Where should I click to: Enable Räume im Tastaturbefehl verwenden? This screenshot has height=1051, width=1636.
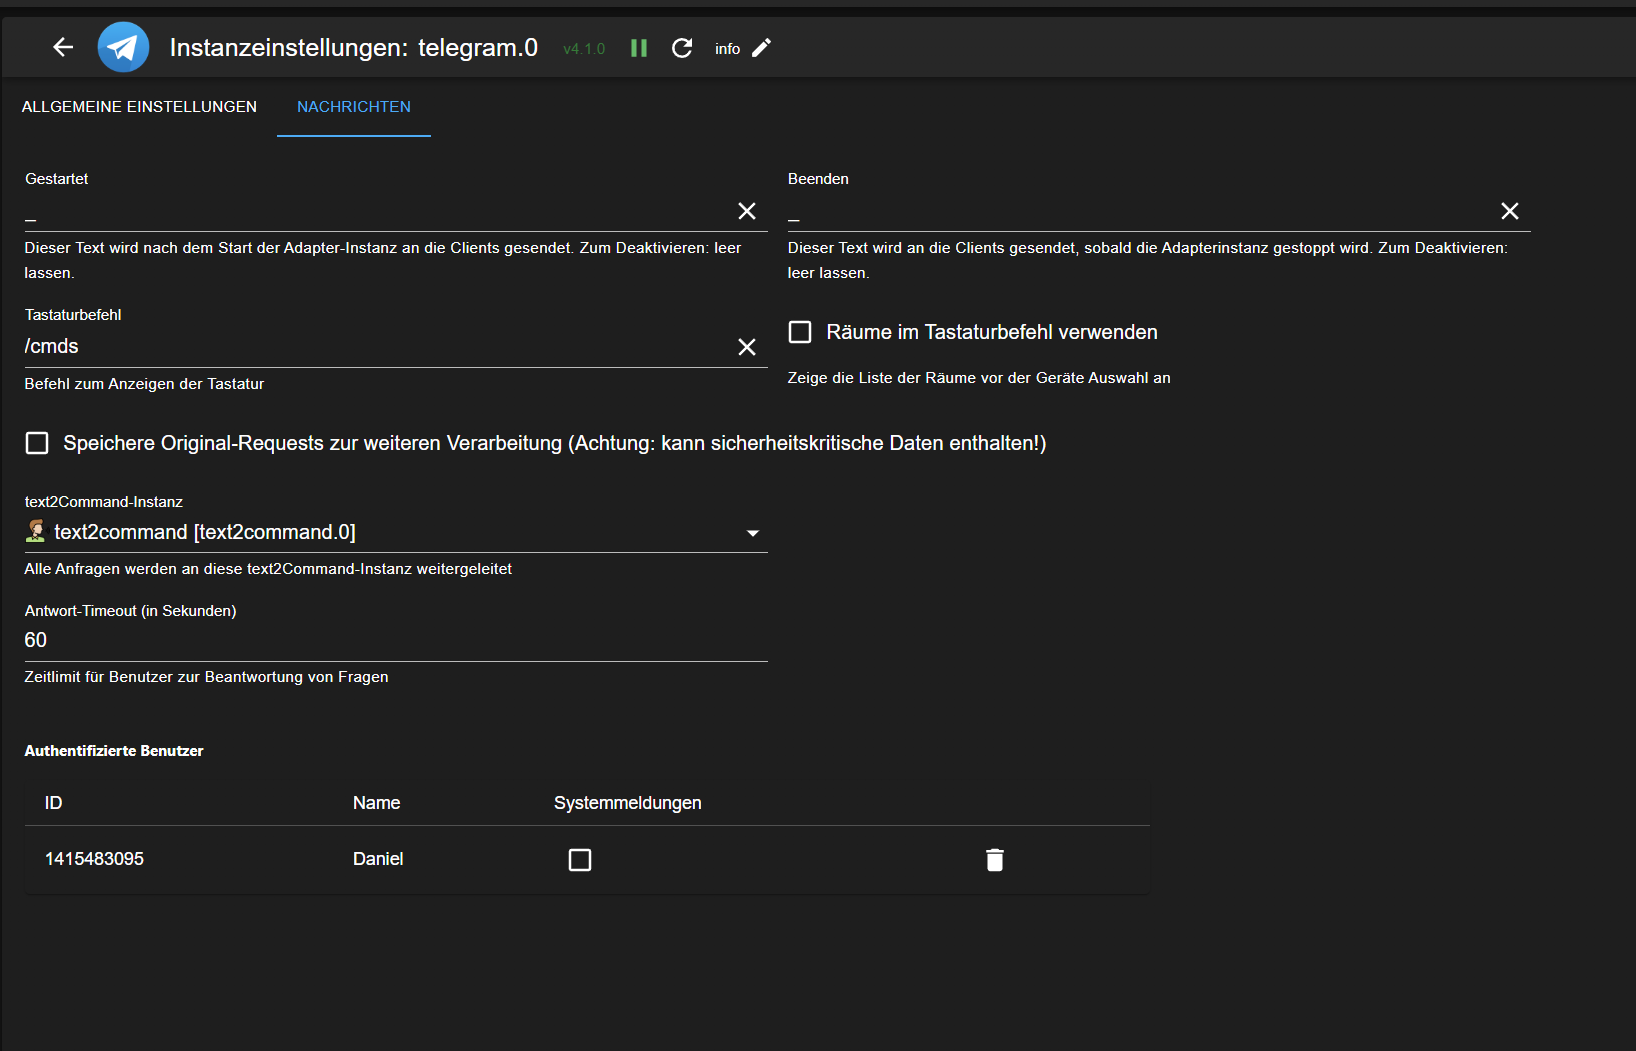click(x=800, y=332)
